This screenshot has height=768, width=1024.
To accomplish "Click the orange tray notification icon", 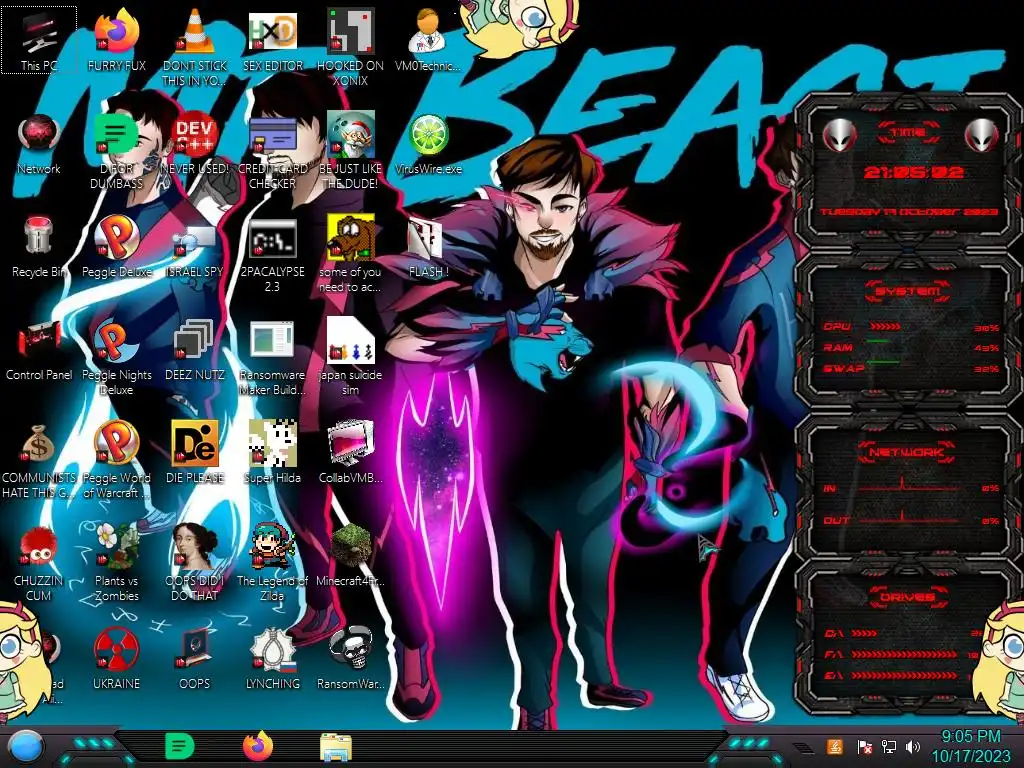I will pos(834,746).
